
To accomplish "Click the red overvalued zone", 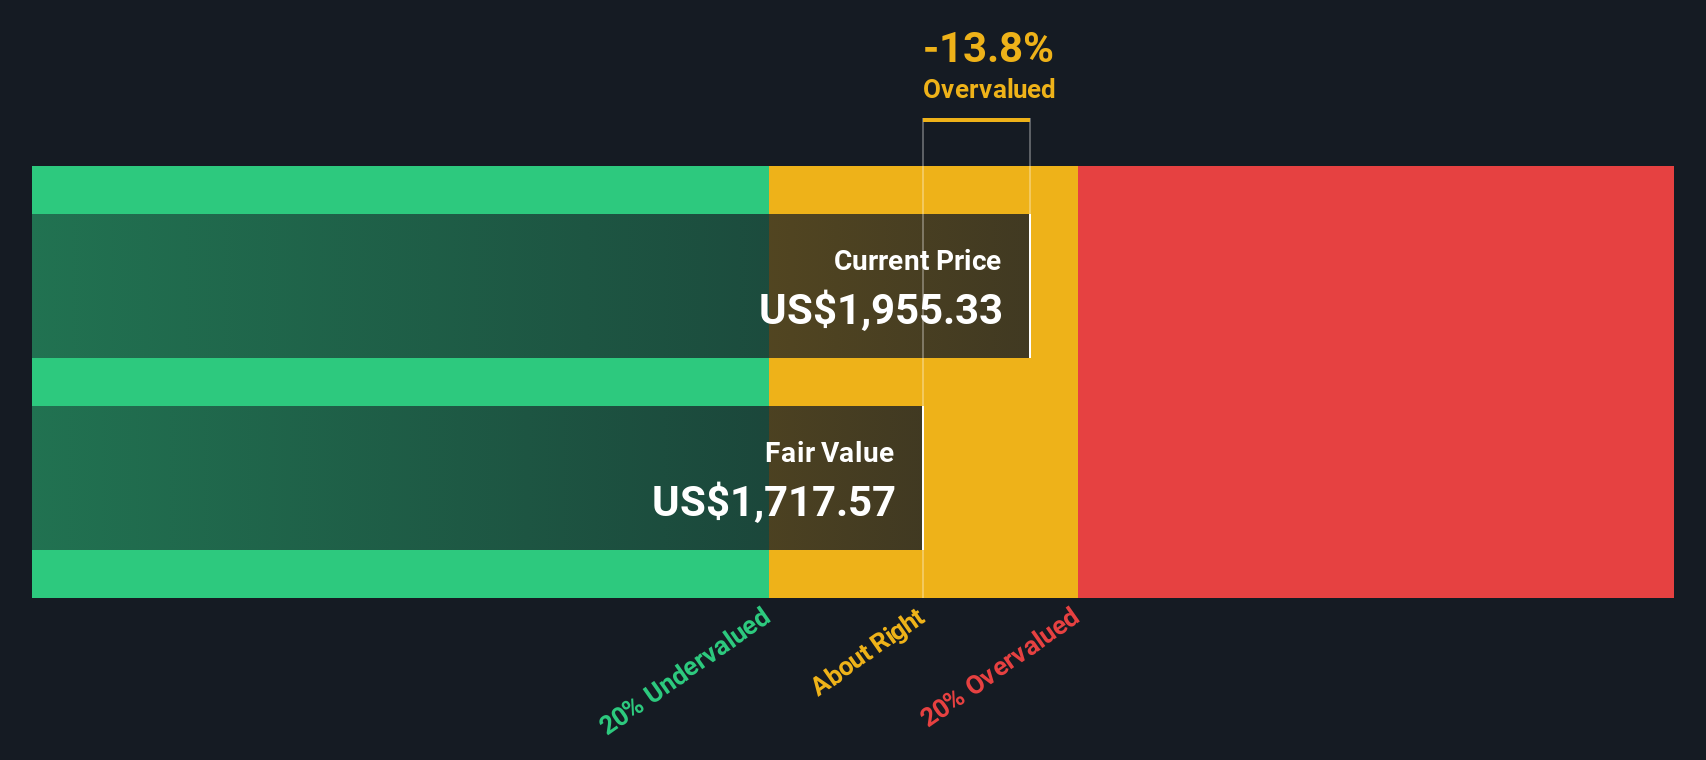I will [1375, 382].
